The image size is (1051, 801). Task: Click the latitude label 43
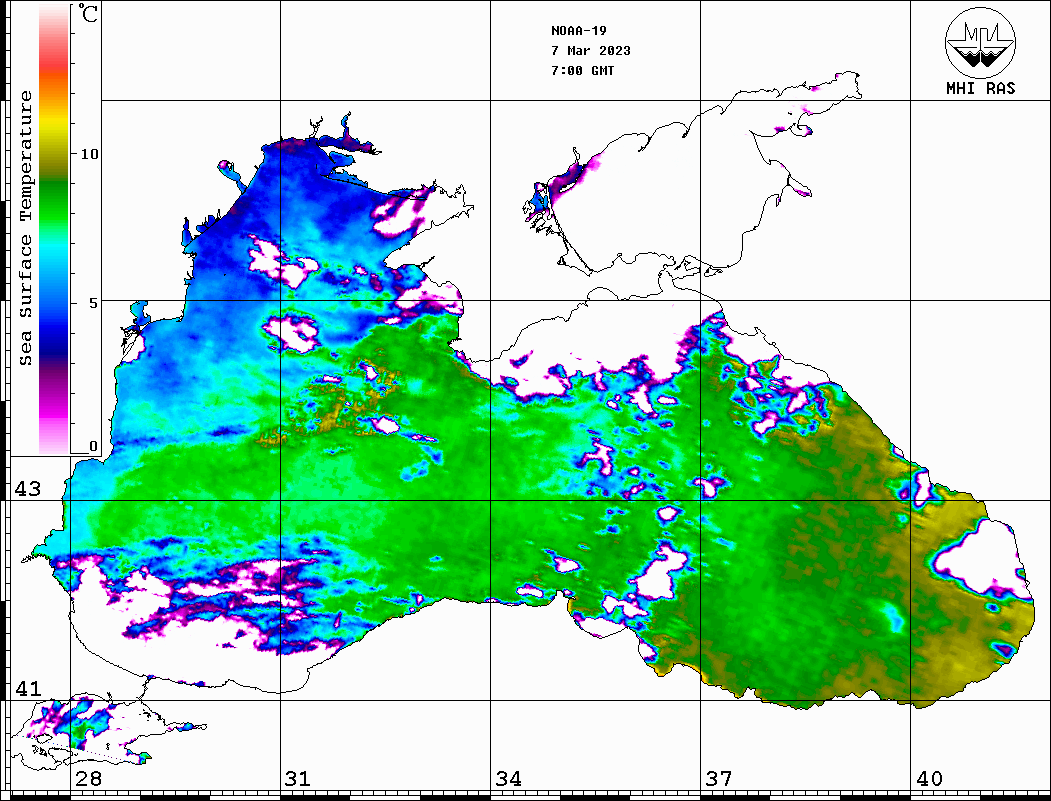click(27, 489)
